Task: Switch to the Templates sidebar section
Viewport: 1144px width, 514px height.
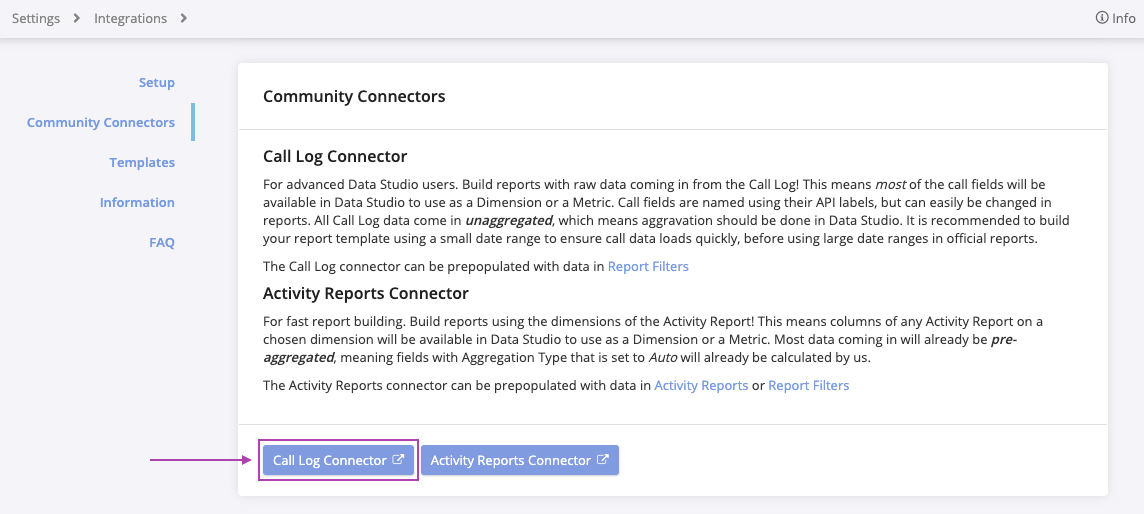Action: coord(142,162)
